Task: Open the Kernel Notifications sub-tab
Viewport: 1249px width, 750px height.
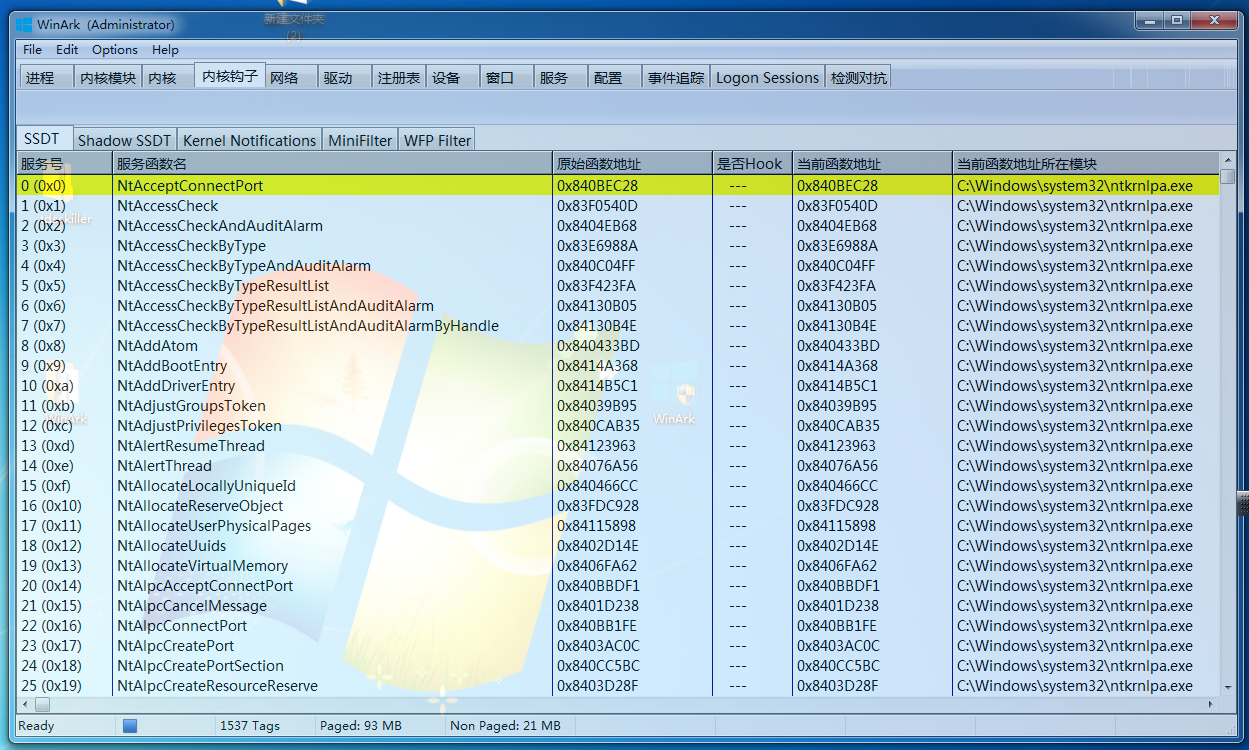Action: (250, 140)
